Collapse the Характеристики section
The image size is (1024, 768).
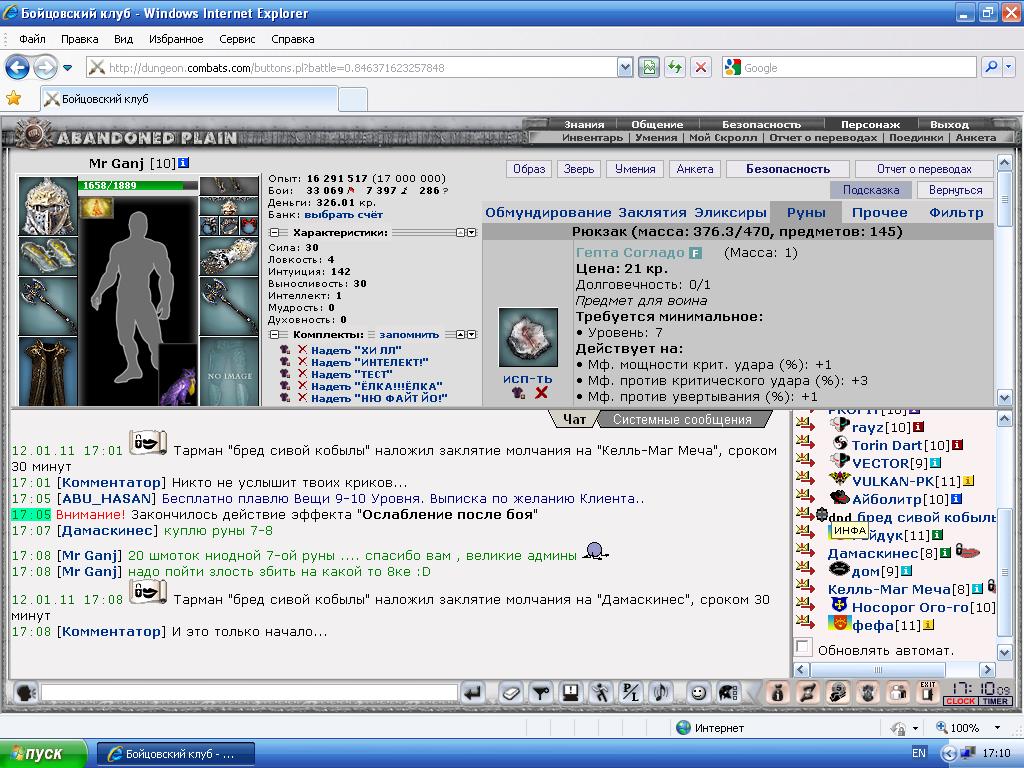click(x=274, y=232)
